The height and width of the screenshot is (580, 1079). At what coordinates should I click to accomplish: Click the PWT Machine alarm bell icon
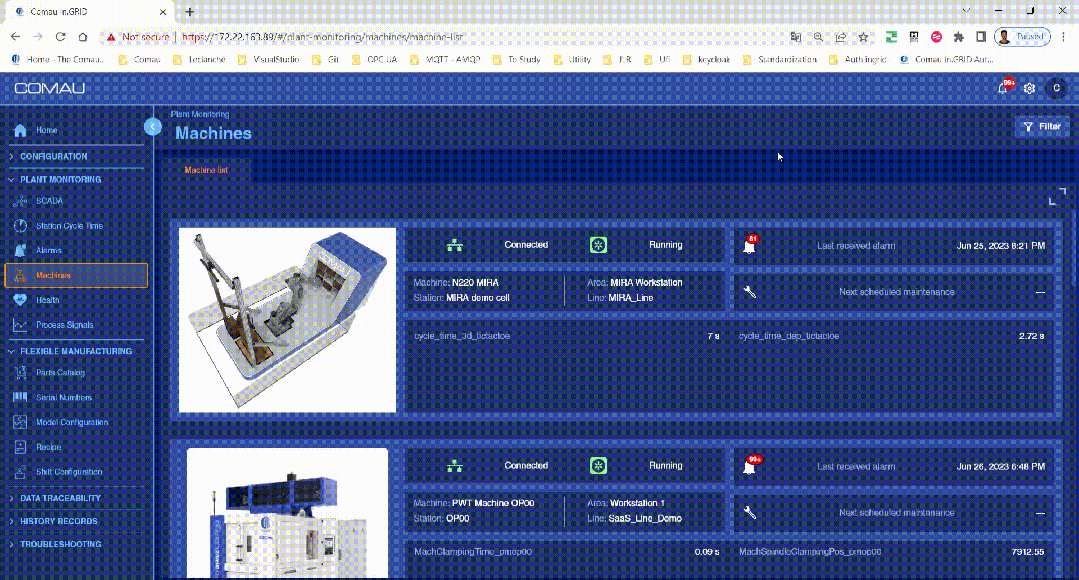click(749, 466)
